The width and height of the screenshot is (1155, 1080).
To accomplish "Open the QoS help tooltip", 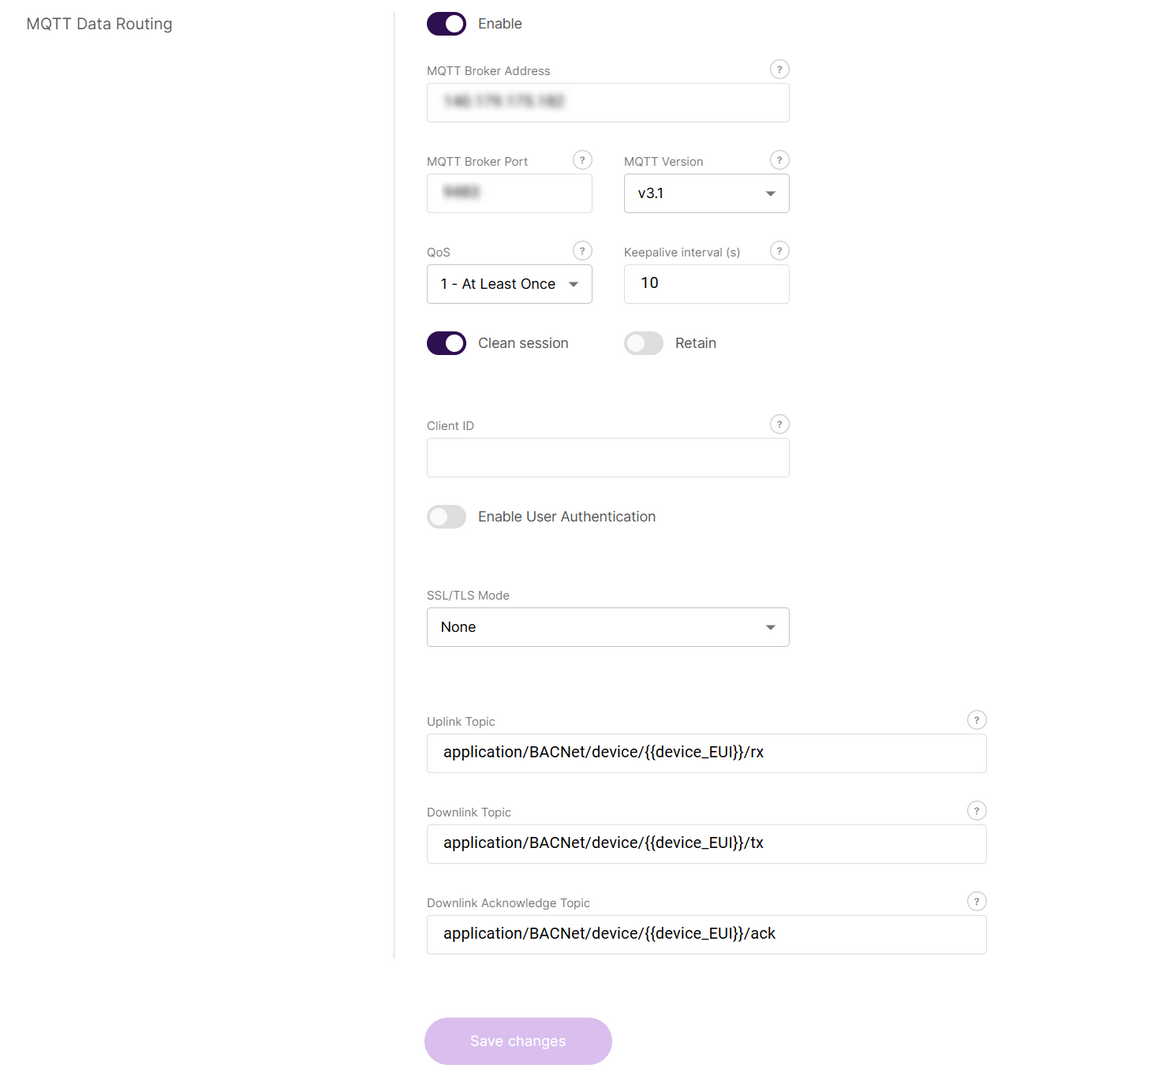I will (582, 250).
